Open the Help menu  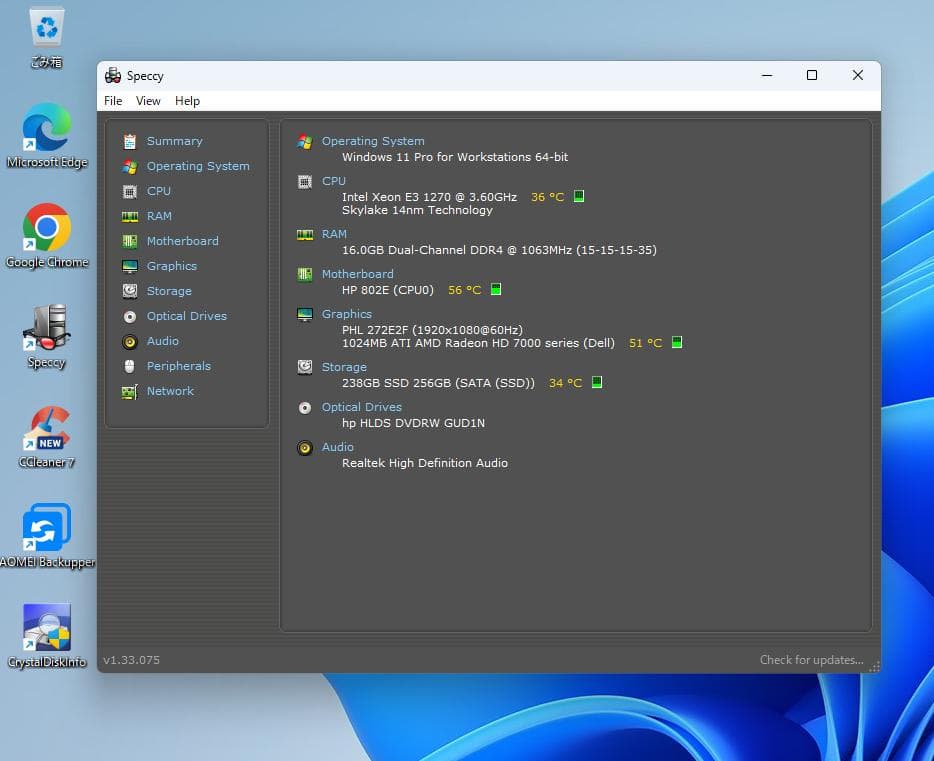click(x=187, y=101)
